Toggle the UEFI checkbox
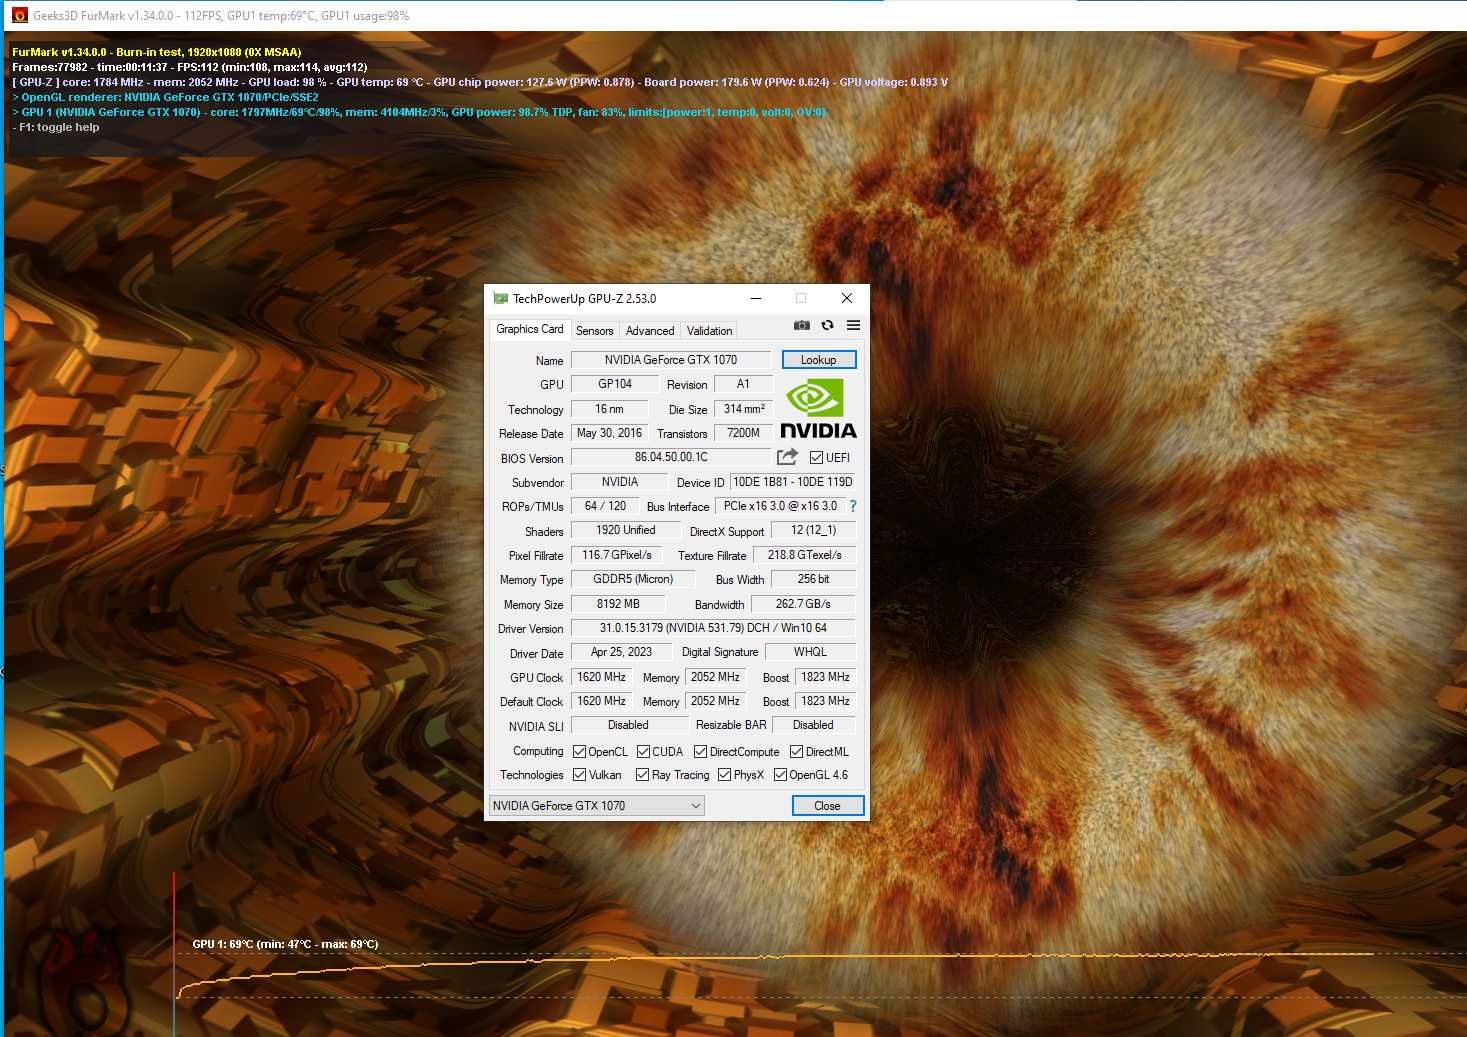This screenshot has width=1467, height=1037. [x=816, y=458]
